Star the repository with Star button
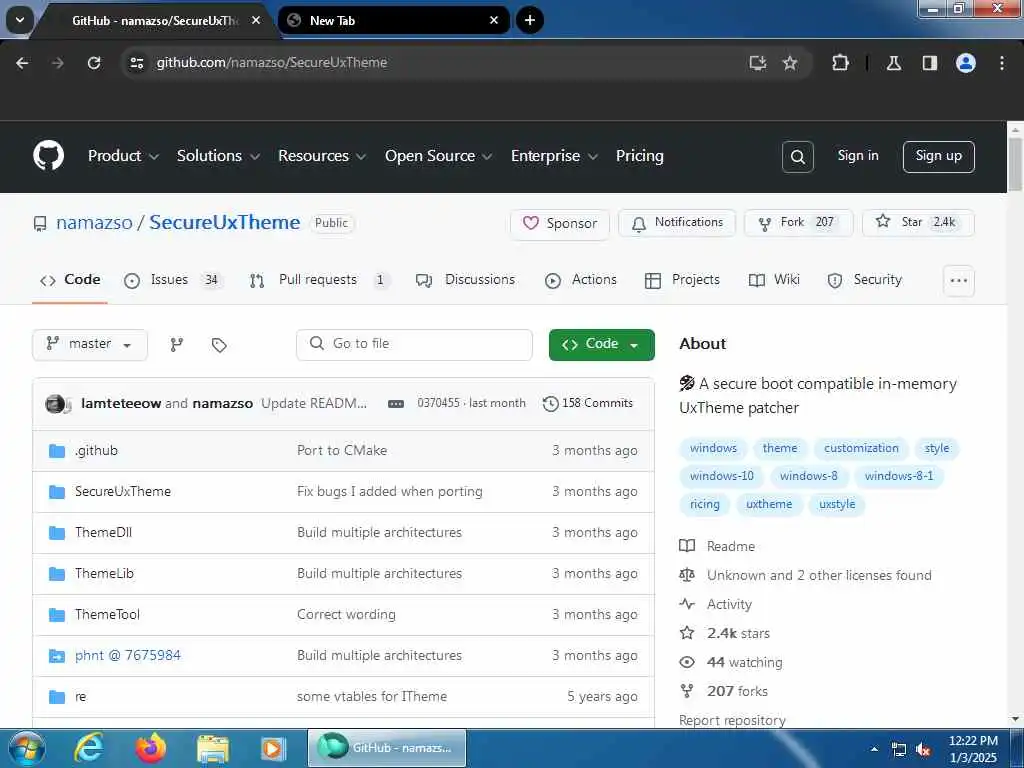 (x=918, y=223)
